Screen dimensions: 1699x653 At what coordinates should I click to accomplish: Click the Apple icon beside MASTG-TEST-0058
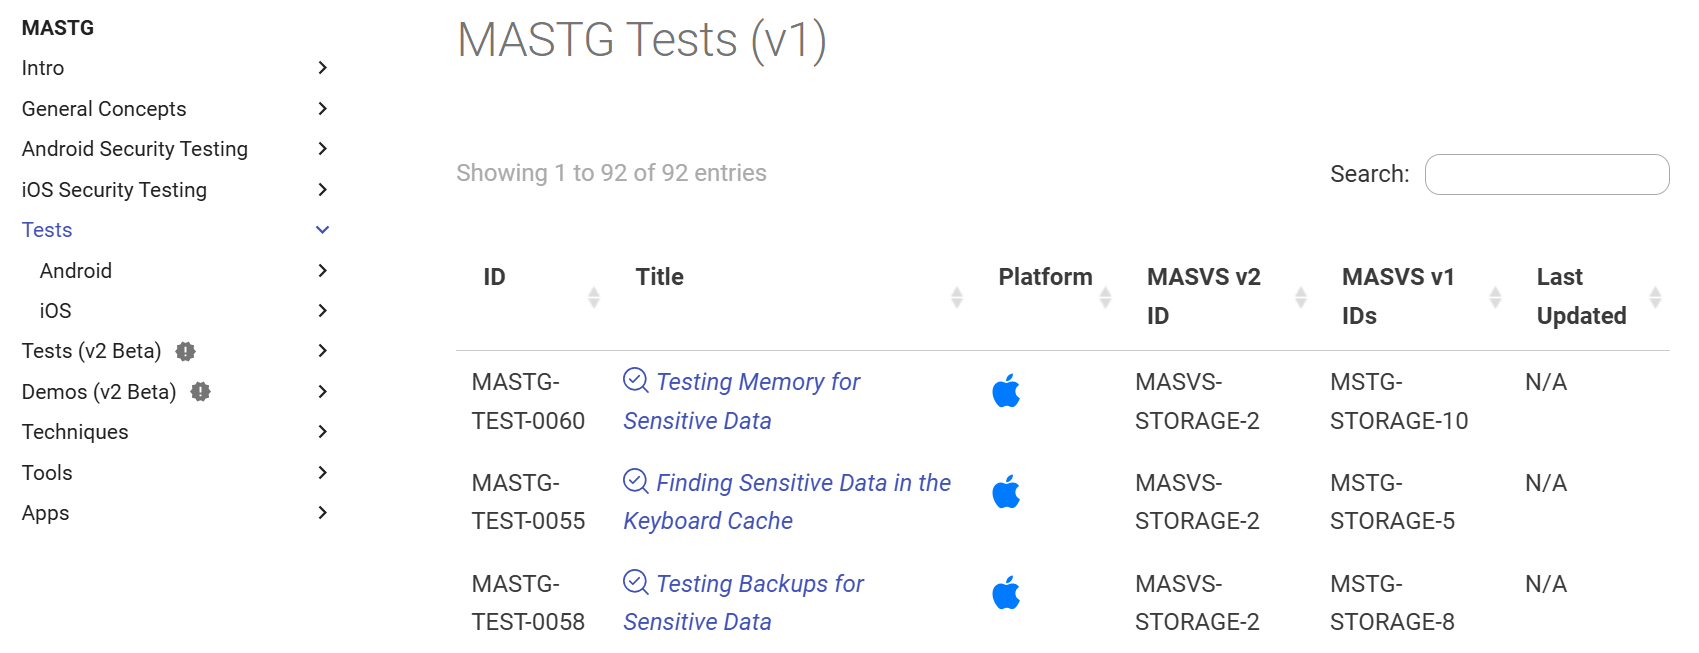coord(1007,592)
